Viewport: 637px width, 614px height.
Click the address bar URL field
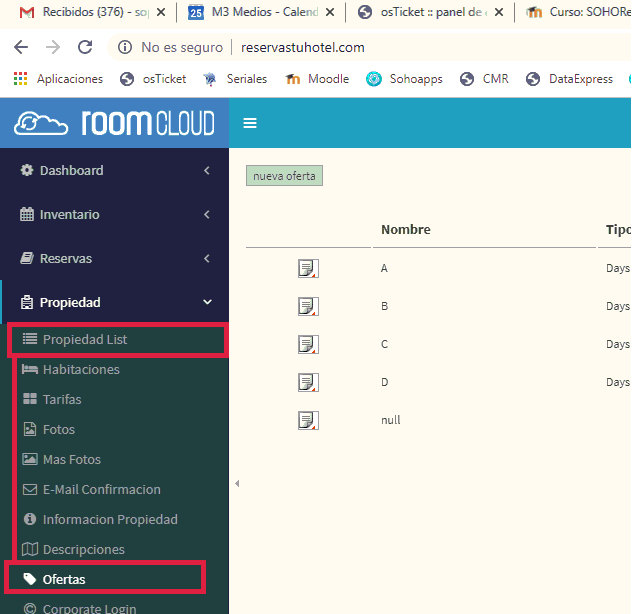300,47
